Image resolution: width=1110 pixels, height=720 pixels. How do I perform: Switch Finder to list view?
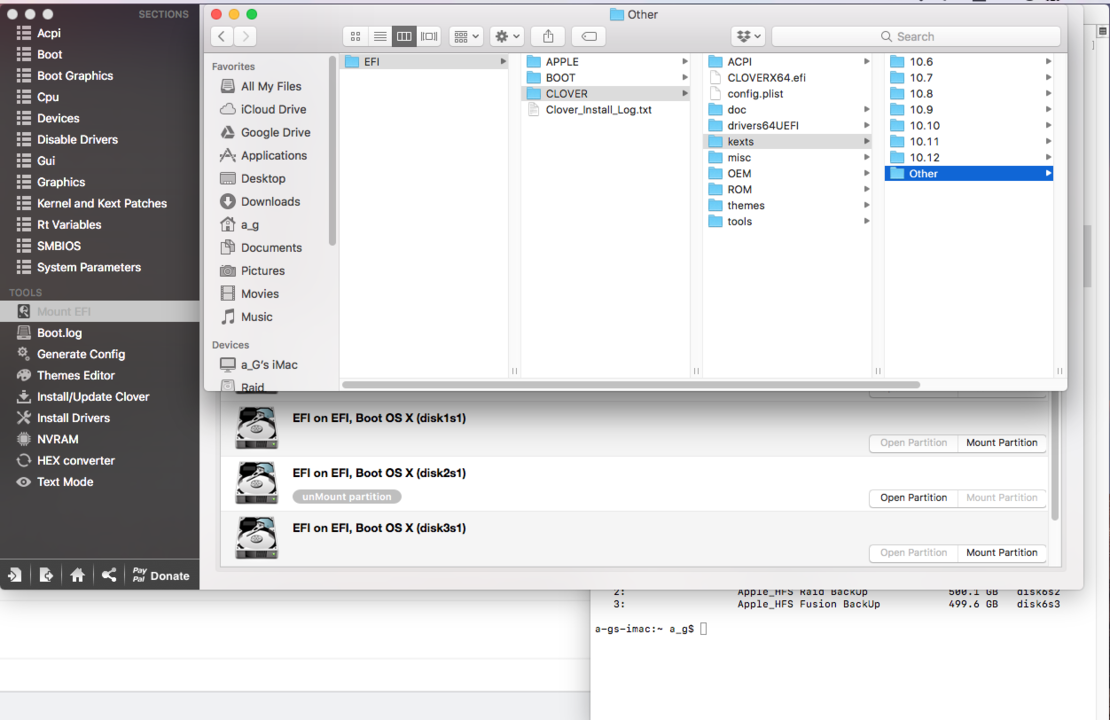tap(380, 36)
